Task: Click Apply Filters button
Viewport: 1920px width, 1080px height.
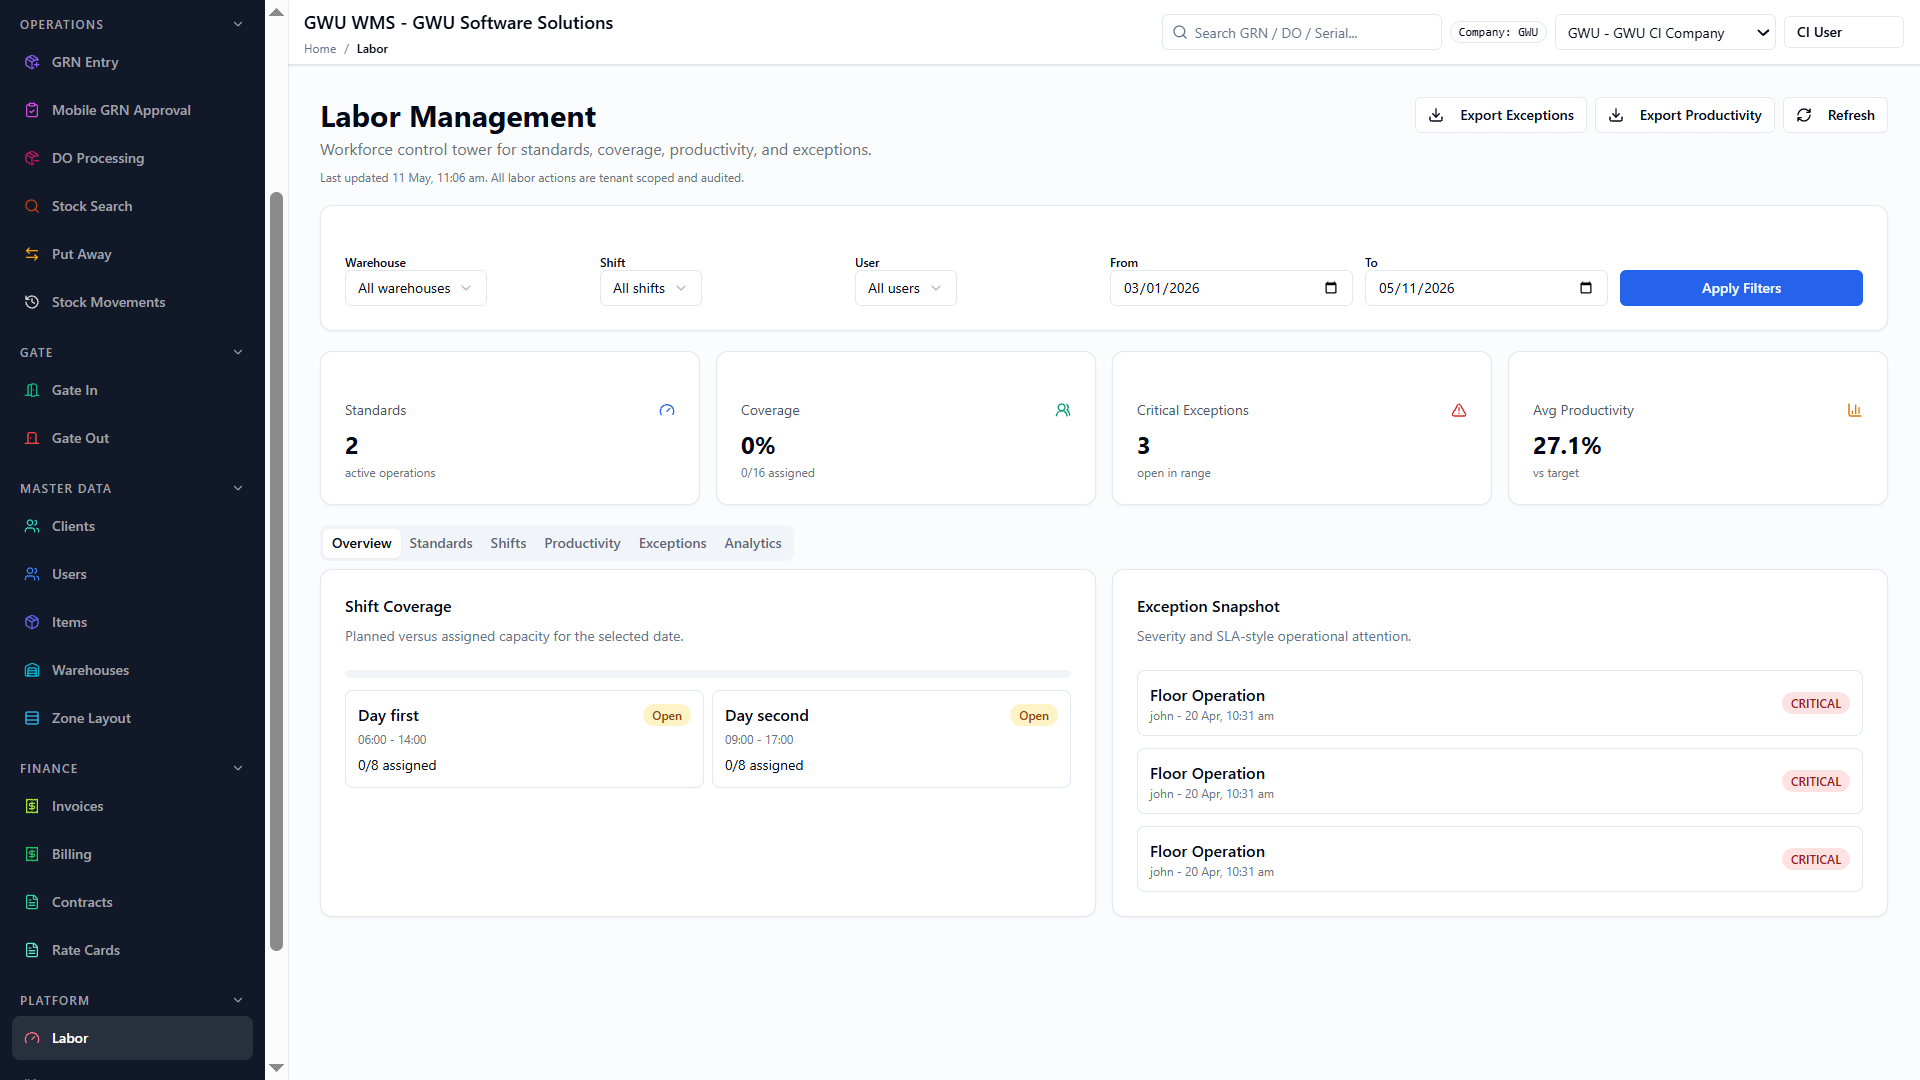Action: [x=1741, y=288]
